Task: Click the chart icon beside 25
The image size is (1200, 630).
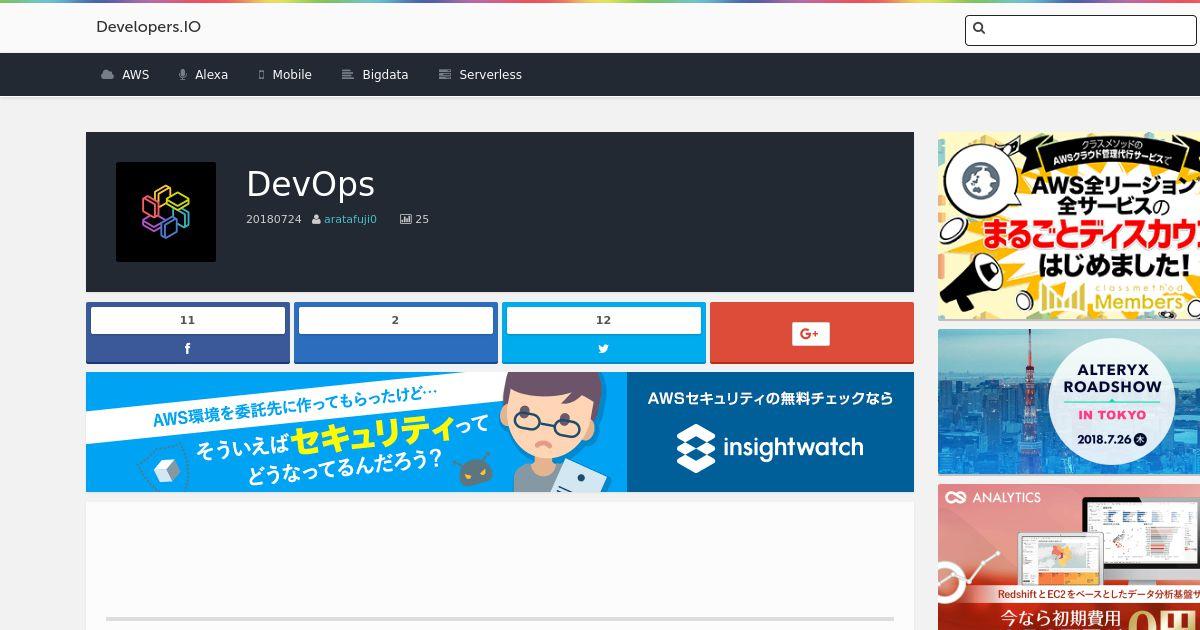Action: click(406, 219)
